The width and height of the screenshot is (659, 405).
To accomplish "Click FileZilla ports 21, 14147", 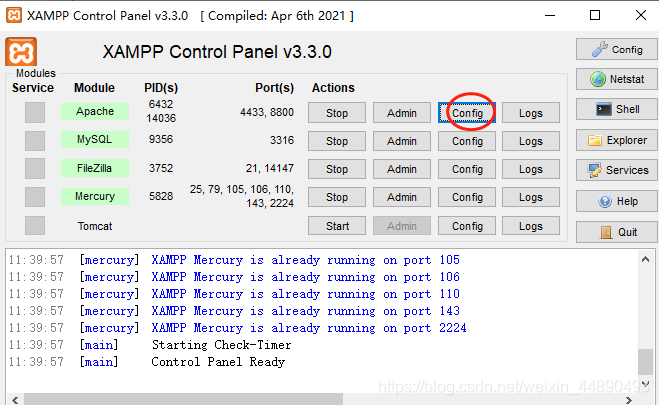I will tap(270, 168).
